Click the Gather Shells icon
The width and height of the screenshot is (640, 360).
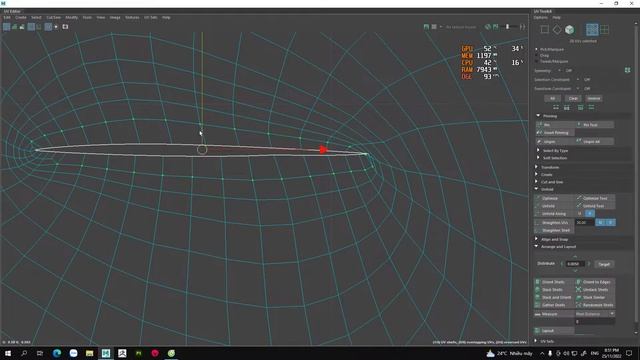coord(538,305)
